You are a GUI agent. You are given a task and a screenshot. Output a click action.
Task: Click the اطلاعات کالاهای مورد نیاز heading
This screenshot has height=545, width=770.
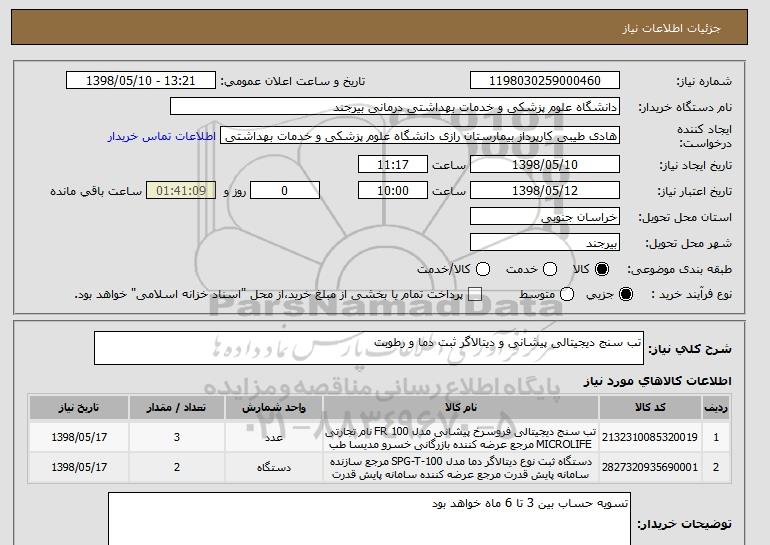coord(658,381)
